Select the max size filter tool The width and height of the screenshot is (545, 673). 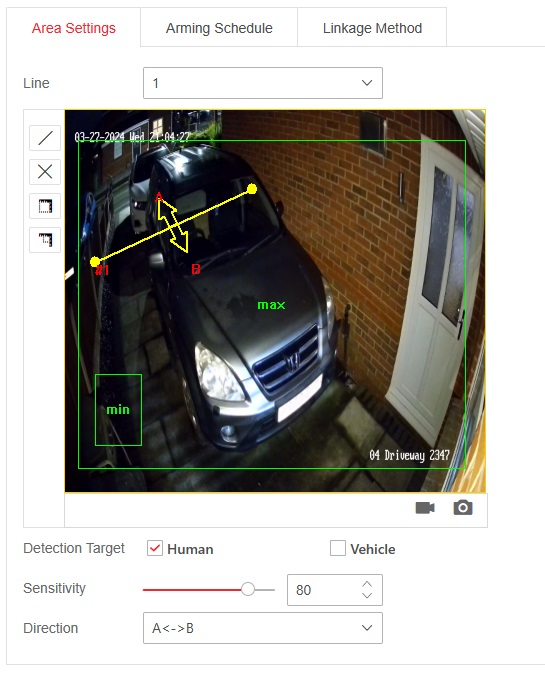(45, 206)
